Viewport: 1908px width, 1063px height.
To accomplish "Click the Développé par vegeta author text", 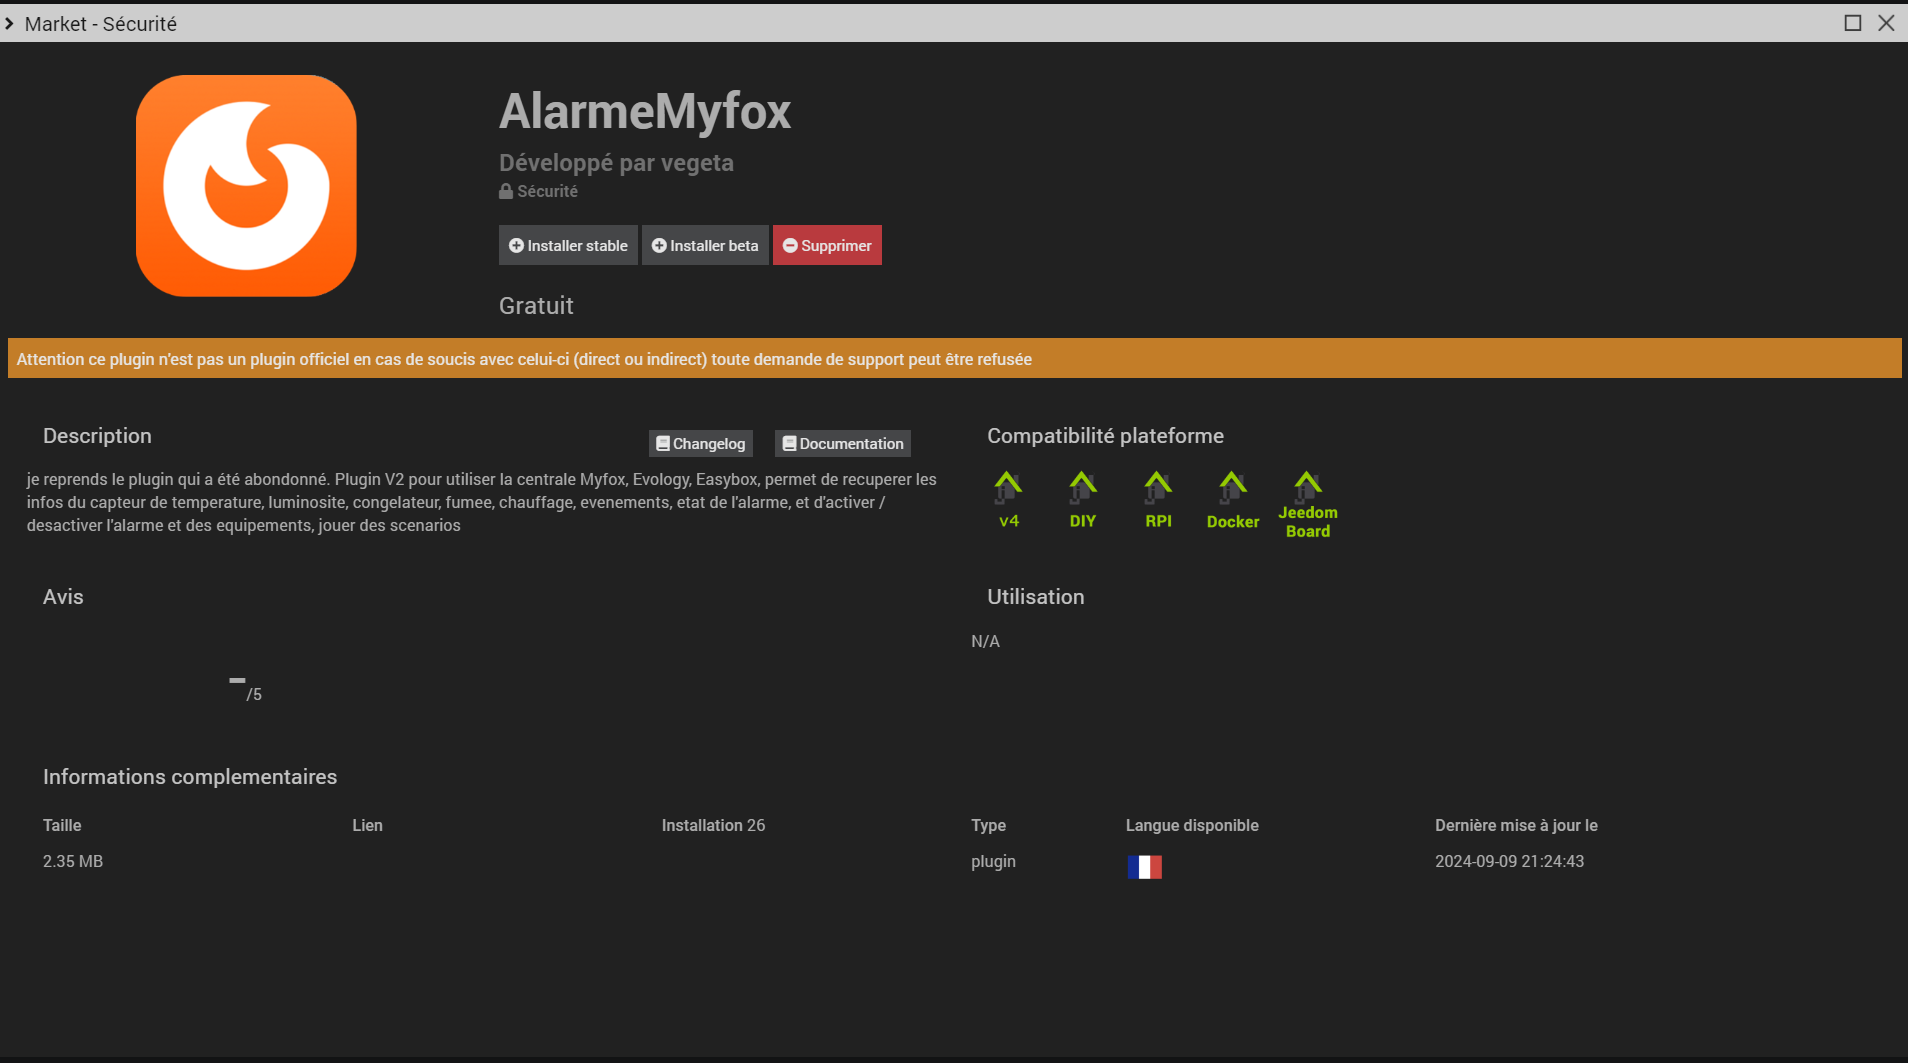I will coord(616,162).
